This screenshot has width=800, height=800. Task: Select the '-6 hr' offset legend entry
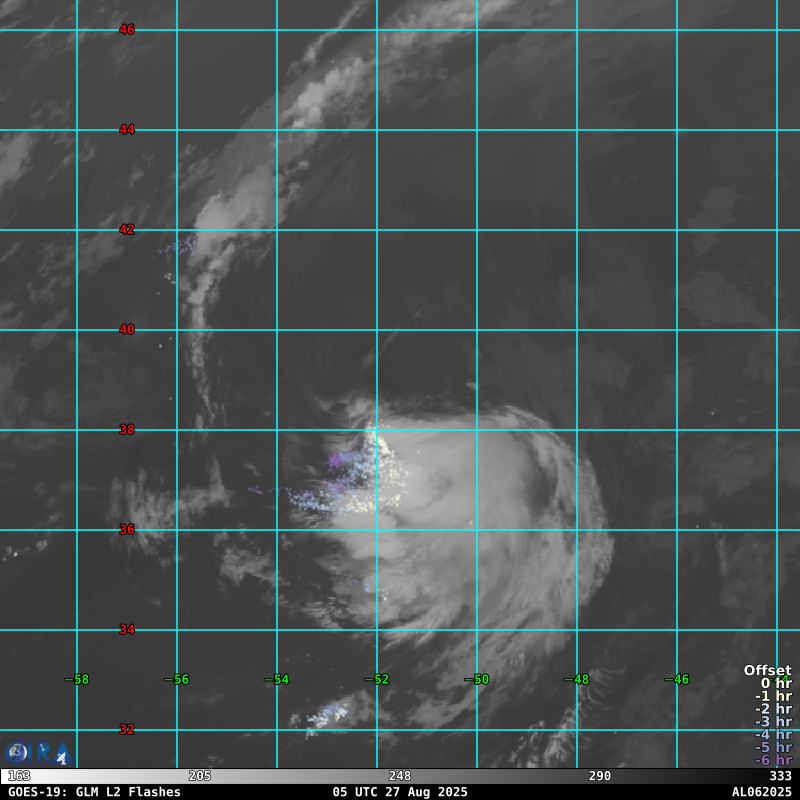click(773, 760)
